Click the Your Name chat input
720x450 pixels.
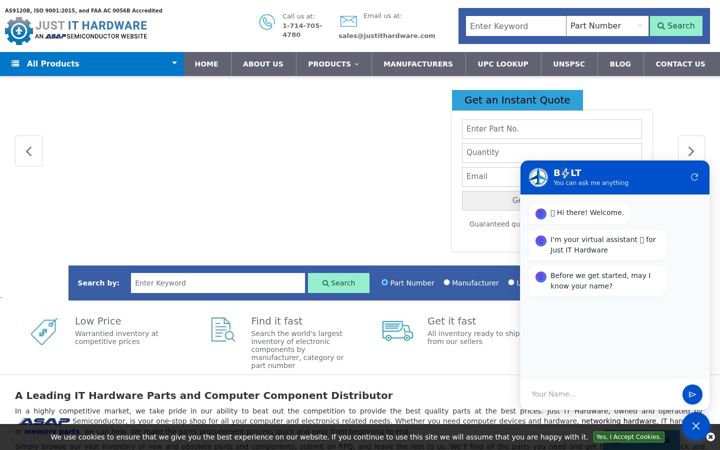(602, 394)
